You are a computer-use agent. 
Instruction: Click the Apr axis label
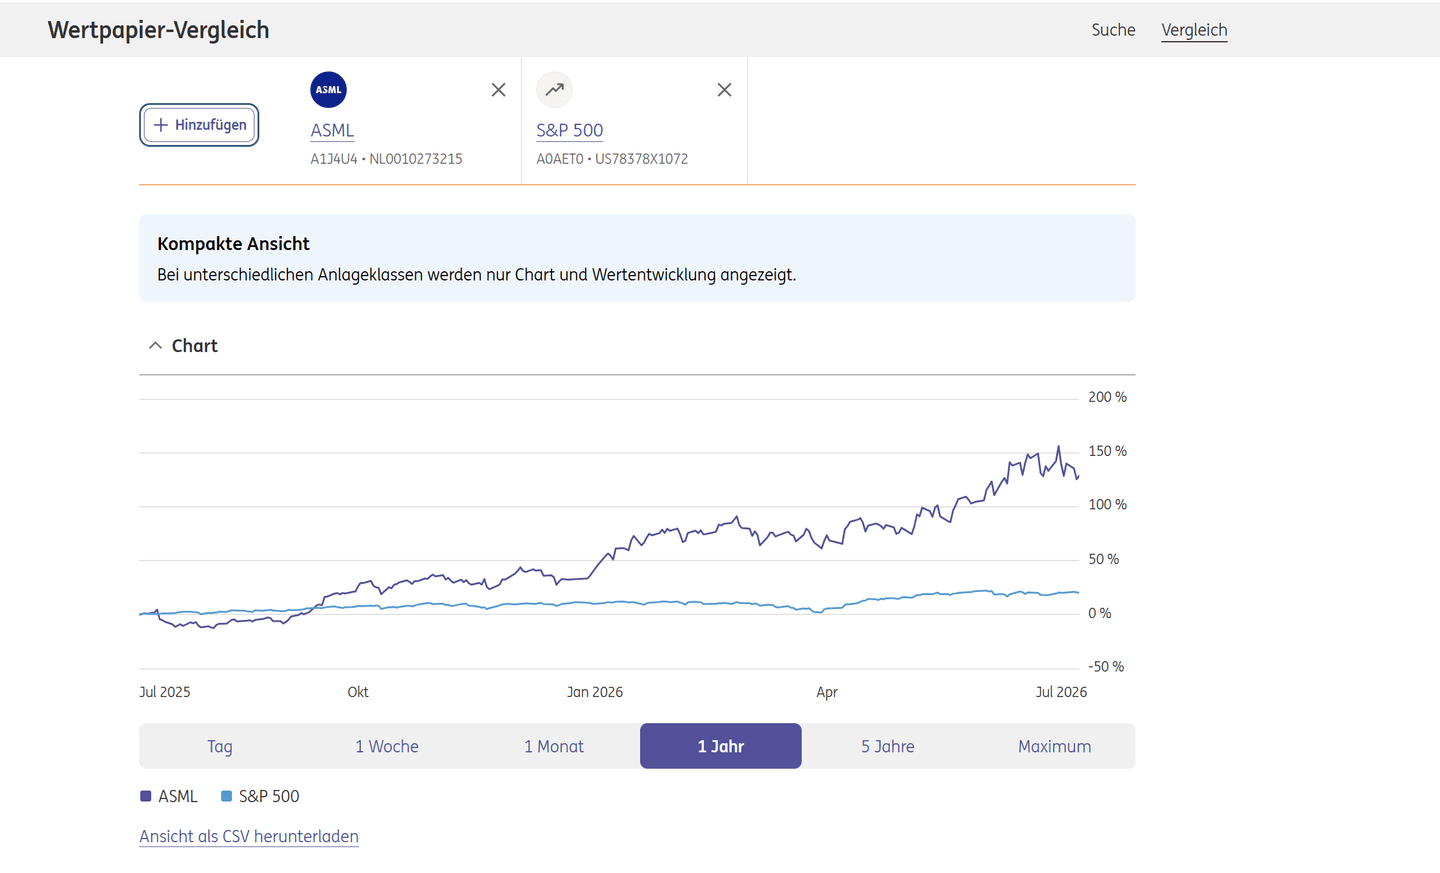pos(827,692)
